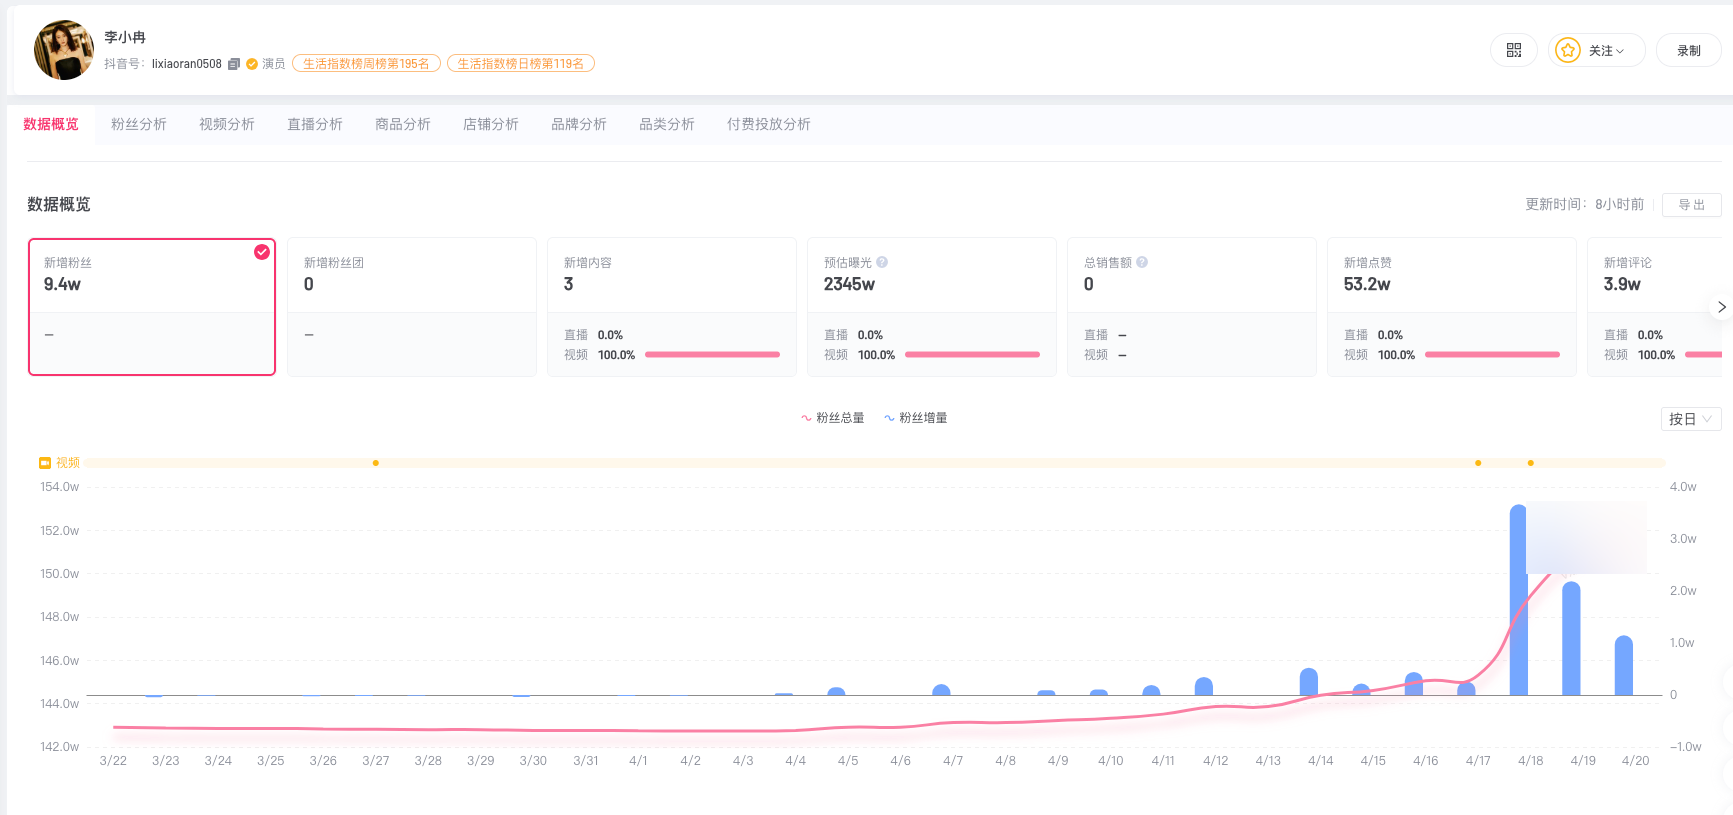
Task: Click the star follow icon
Action: (x=1568, y=50)
